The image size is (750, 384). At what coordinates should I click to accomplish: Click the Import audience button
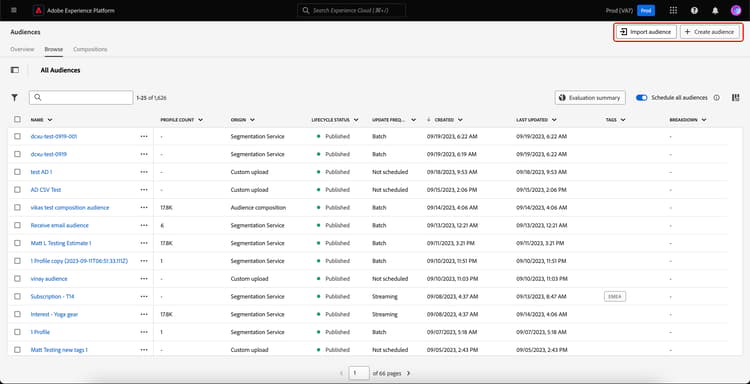pyautogui.click(x=646, y=32)
